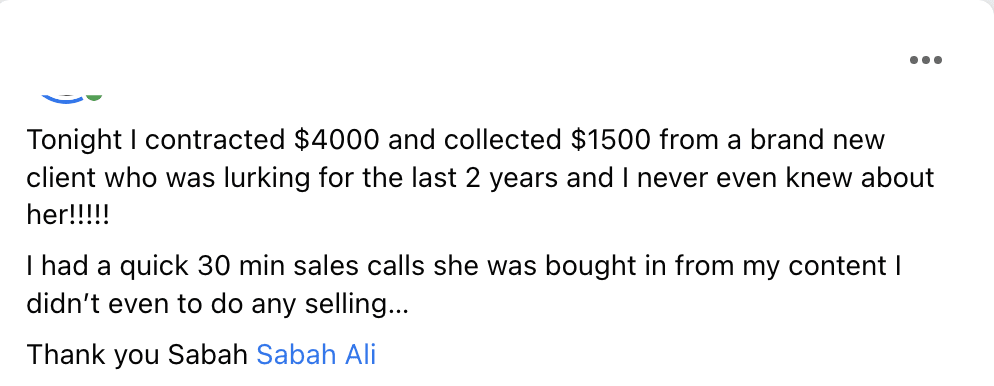Open the Sabah Ali tagged profile link

coord(316,355)
